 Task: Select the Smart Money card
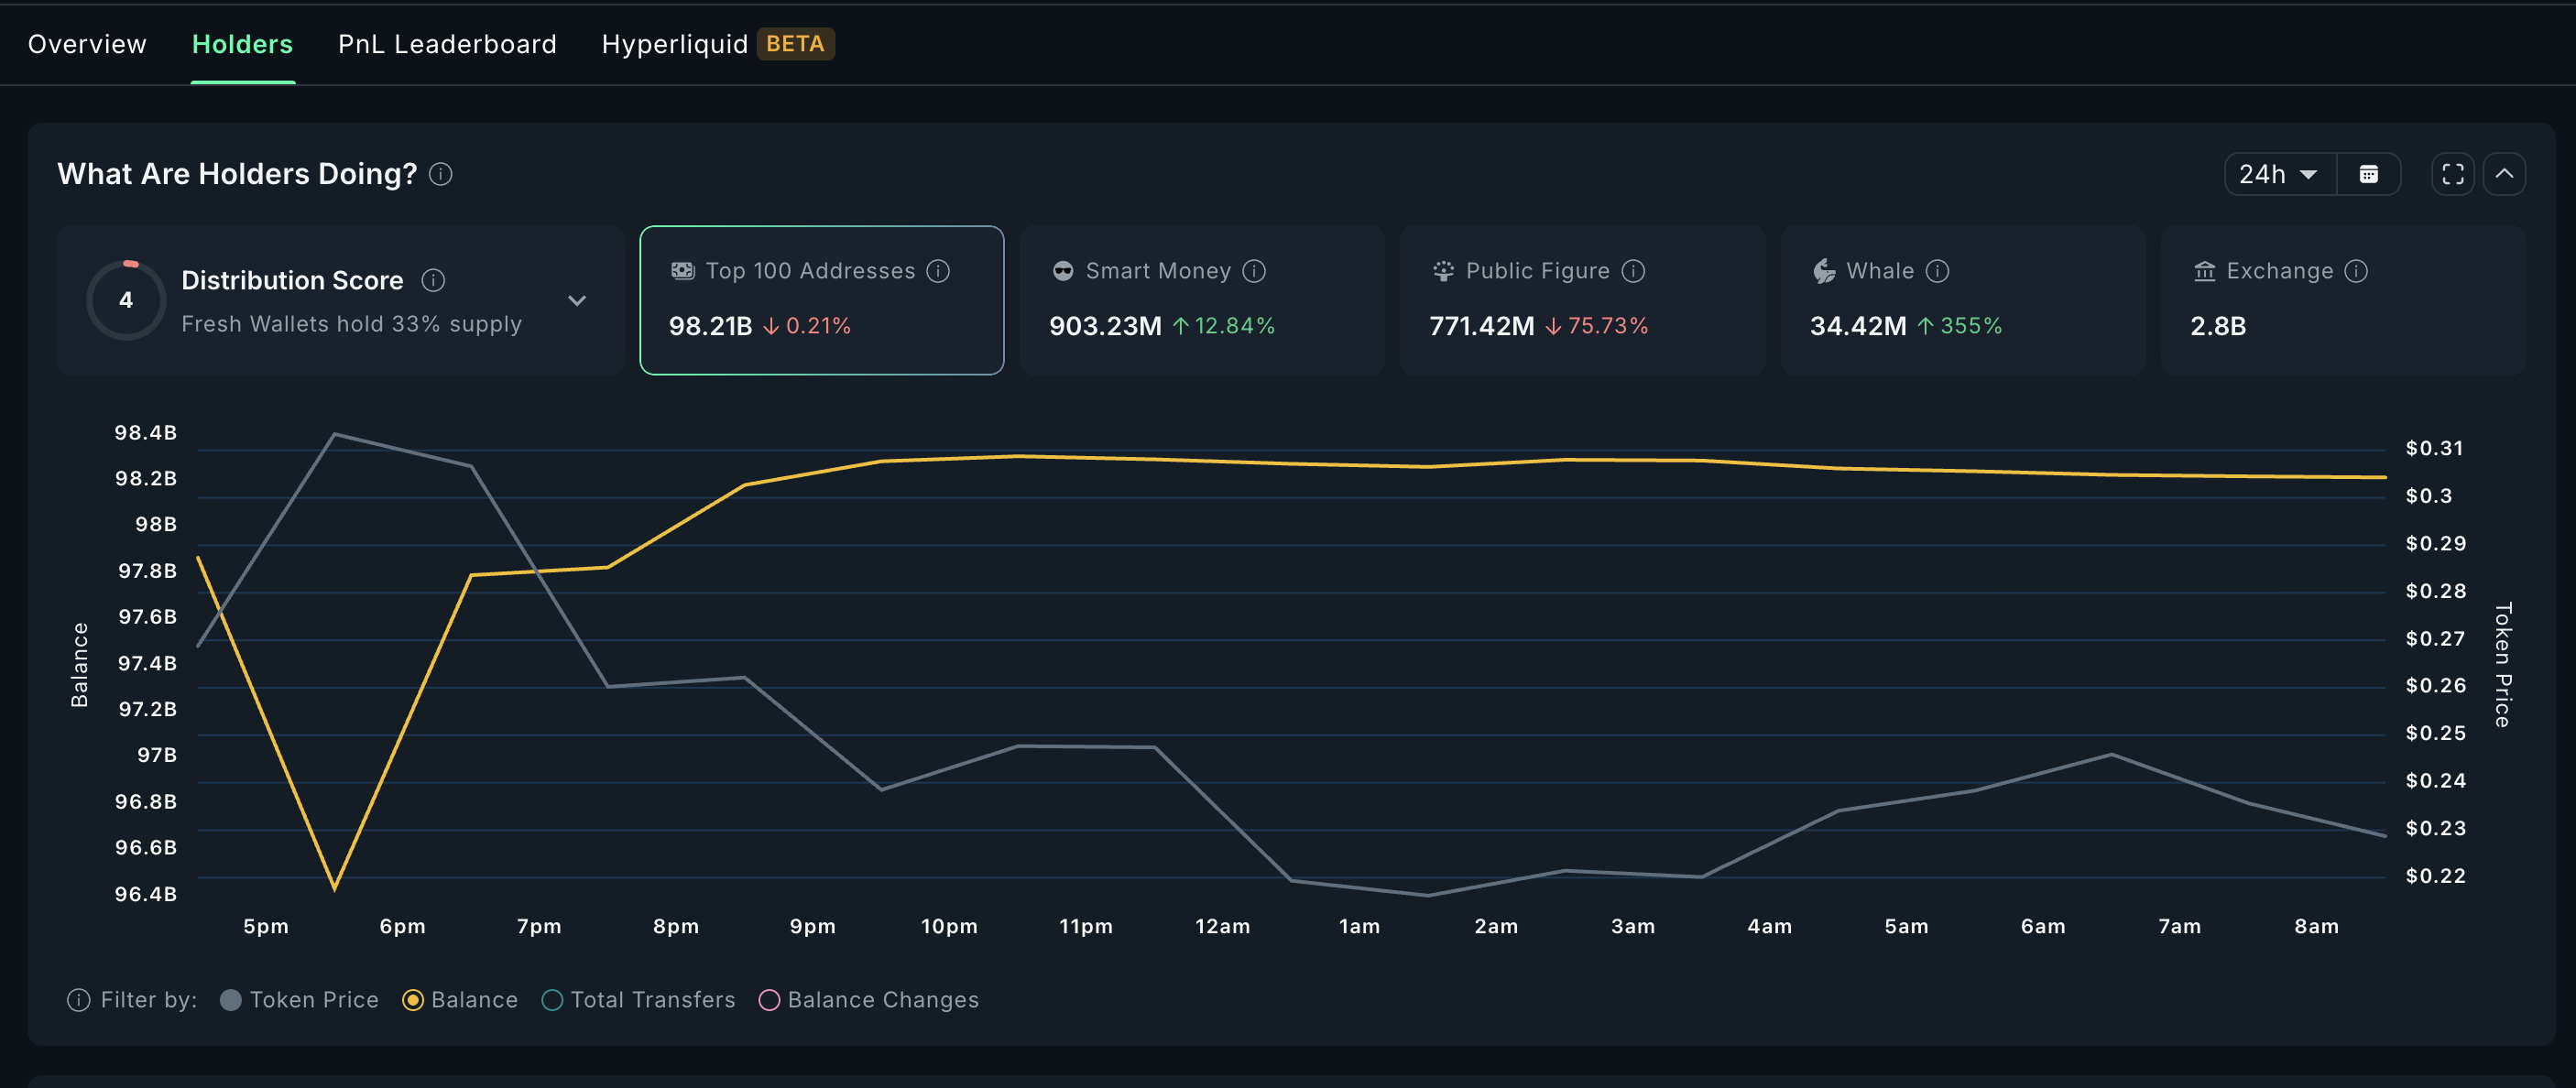click(1201, 300)
